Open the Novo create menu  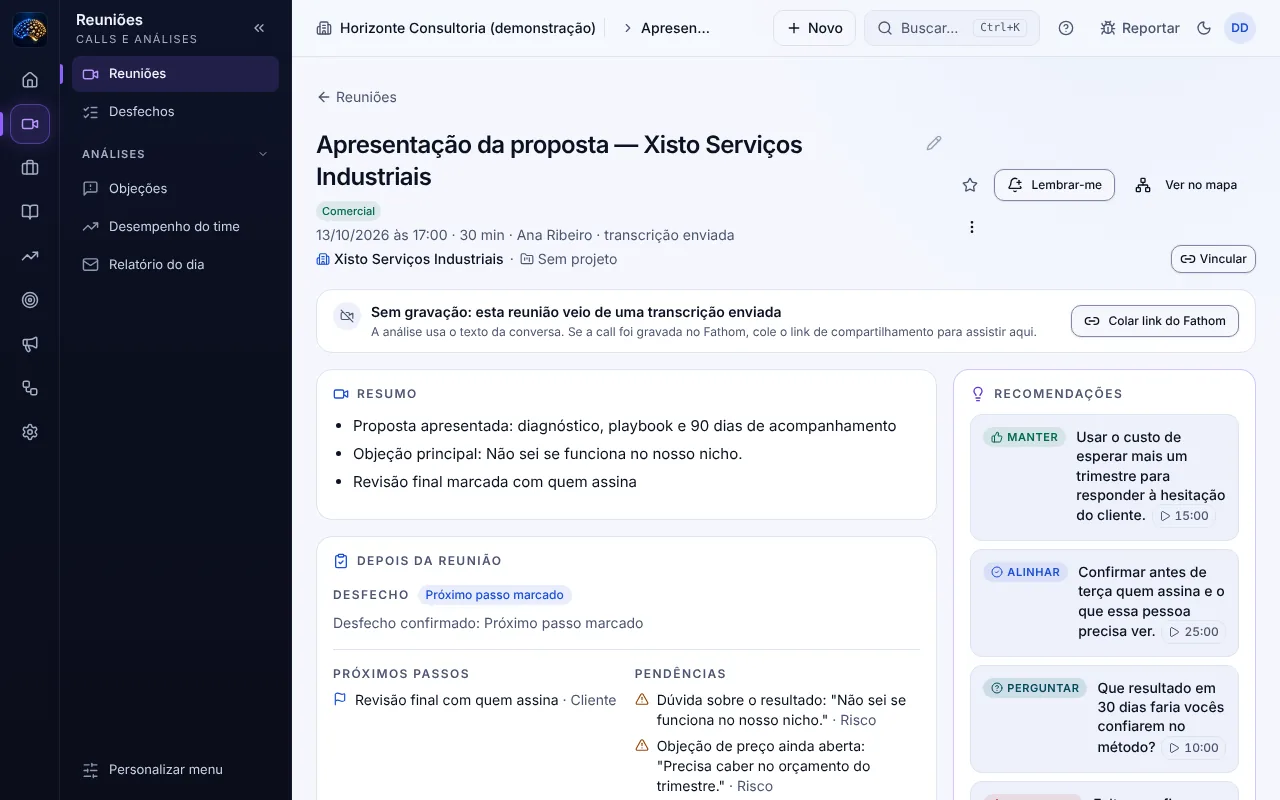coord(814,28)
